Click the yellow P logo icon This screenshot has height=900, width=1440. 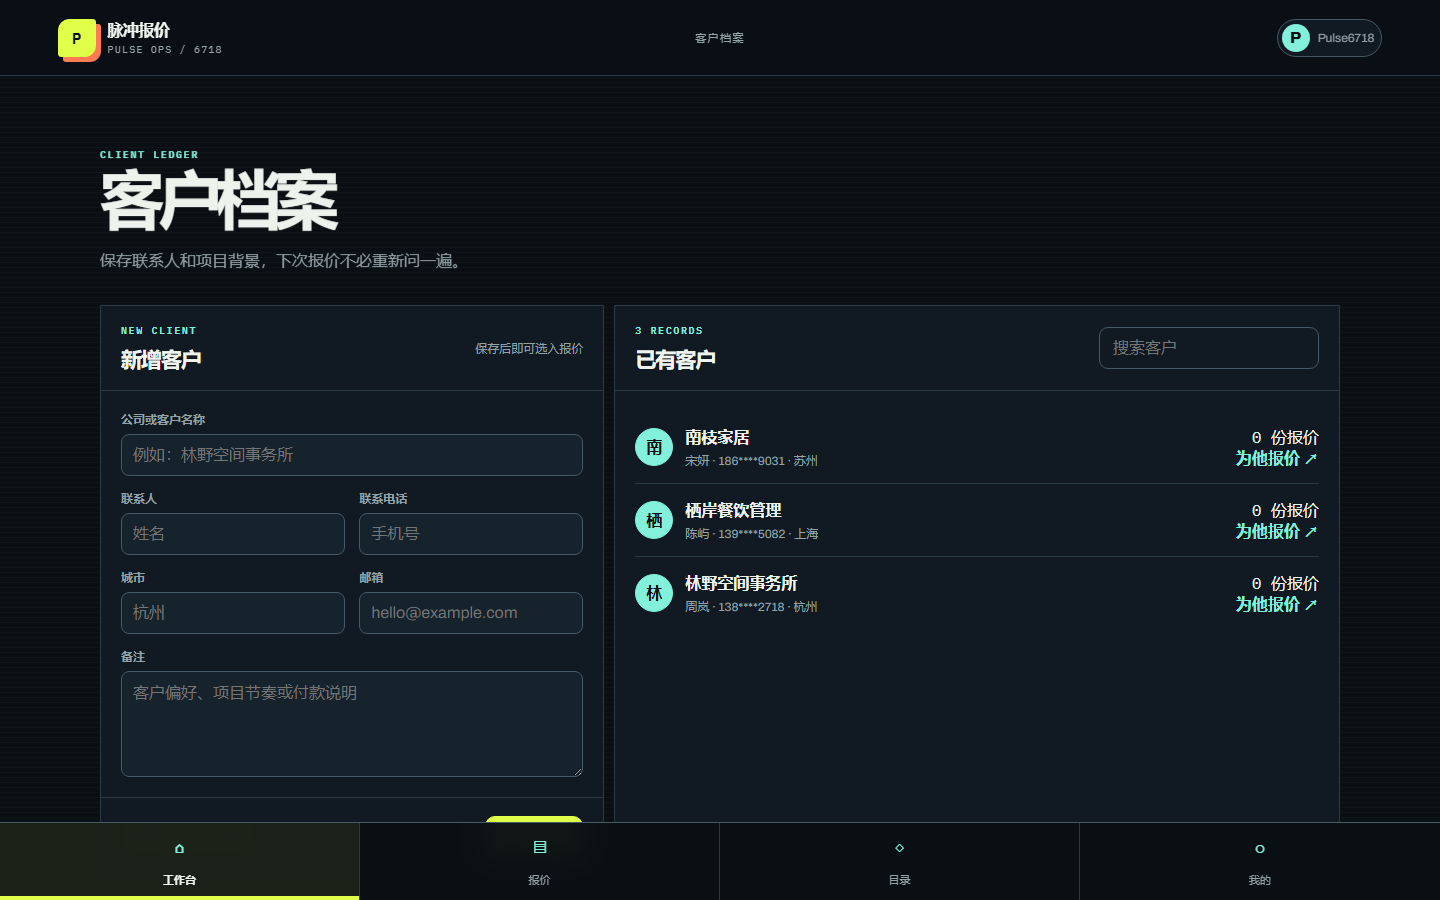point(78,39)
